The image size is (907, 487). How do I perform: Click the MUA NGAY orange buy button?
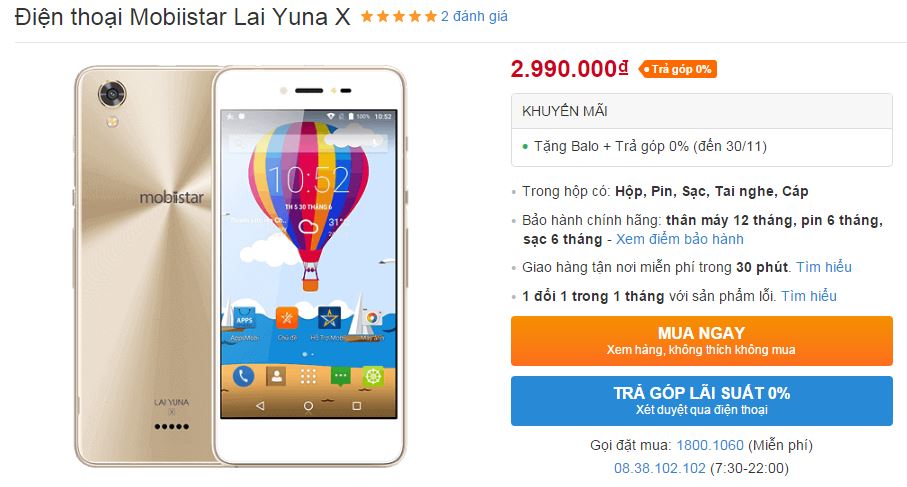point(702,341)
